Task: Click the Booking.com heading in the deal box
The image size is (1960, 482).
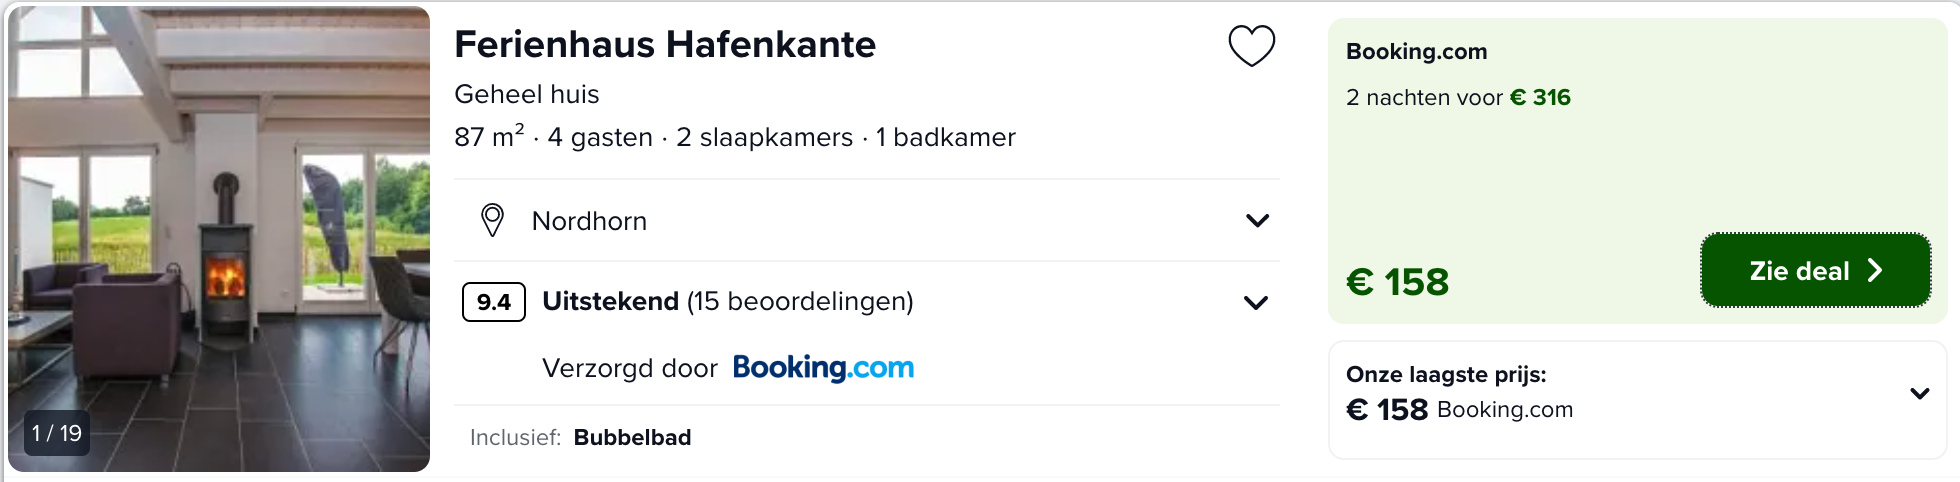Action: coord(1416,51)
